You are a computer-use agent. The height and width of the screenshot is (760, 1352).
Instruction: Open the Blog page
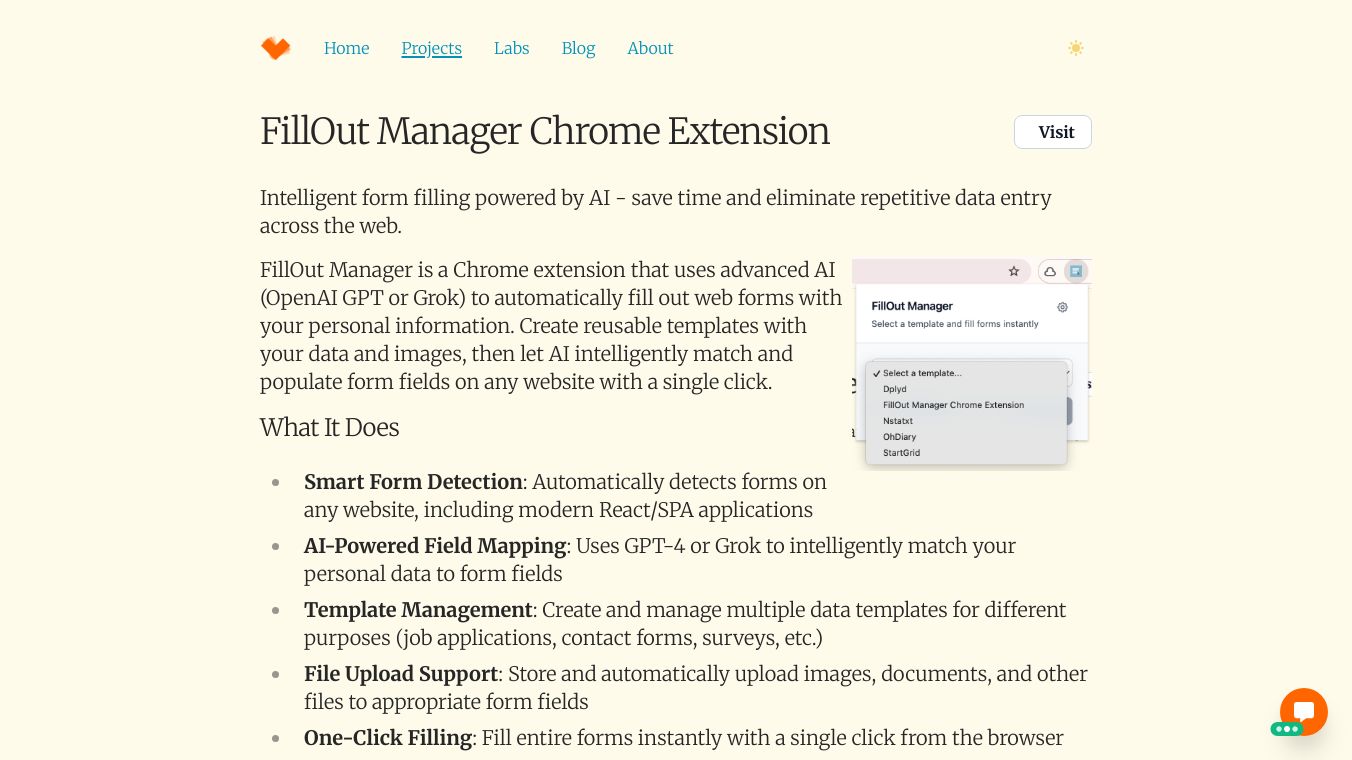pyautogui.click(x=578, y=48)
